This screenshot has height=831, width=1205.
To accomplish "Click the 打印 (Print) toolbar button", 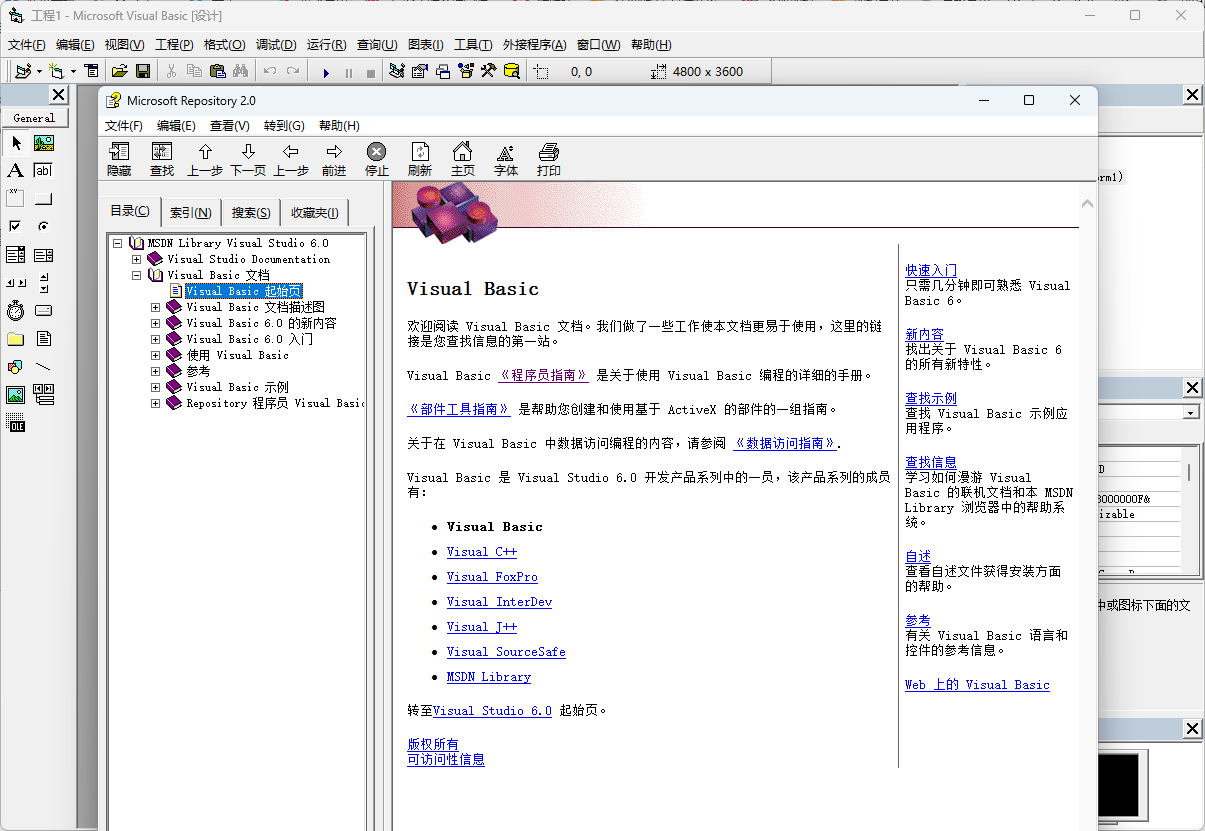I will pyautogui.click(x=549, y=159).
